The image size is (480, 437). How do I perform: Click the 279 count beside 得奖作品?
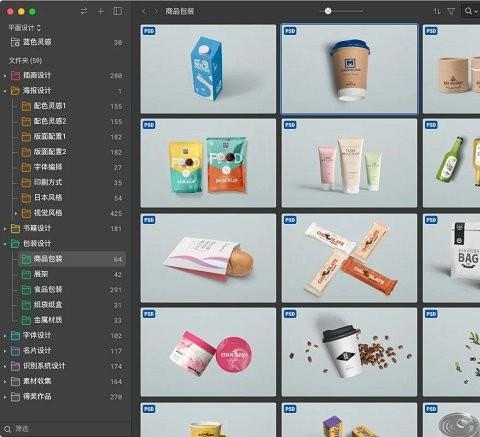pyautogui.click(x=116, y=397)
